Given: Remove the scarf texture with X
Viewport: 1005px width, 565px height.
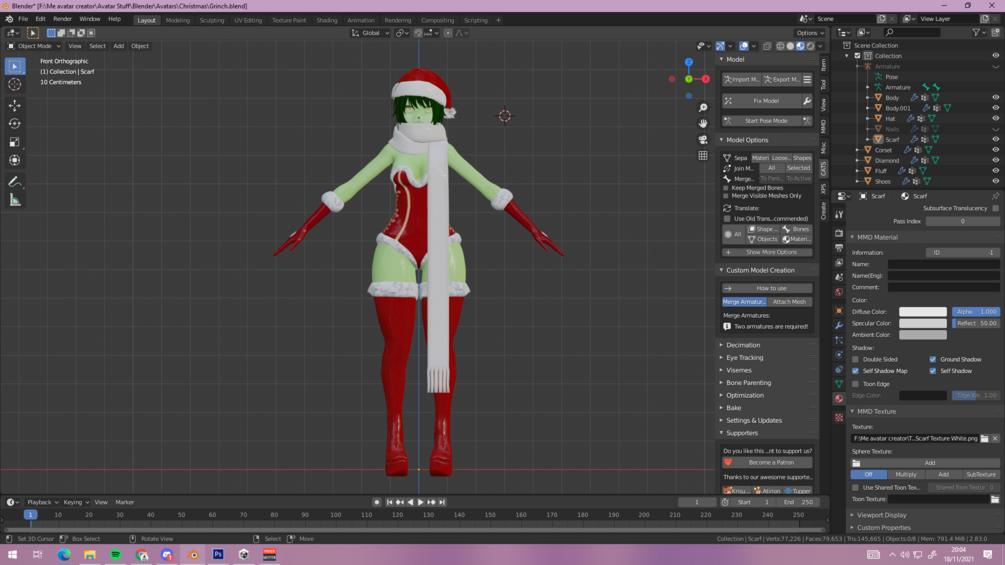Looking at the screenshot, I should click(995, 438).
